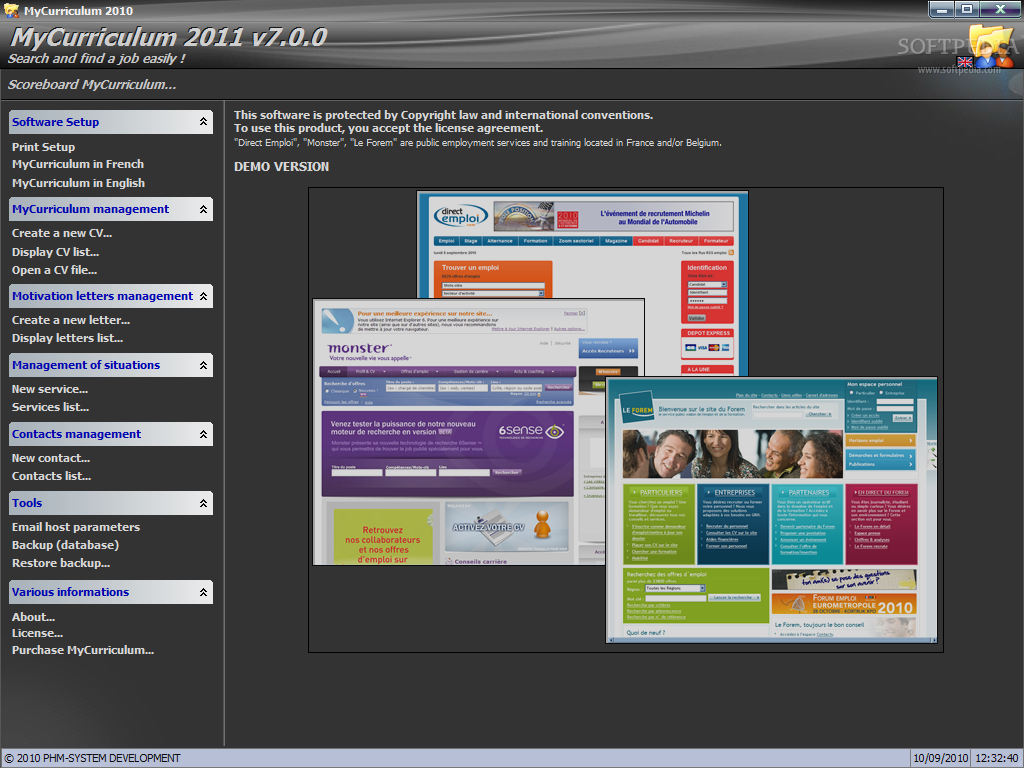The height and width of the screenshot is (768, 1024).
Task: Click the DEMO VERSION label
Action: pyautogui.click(x=281, y=167)
